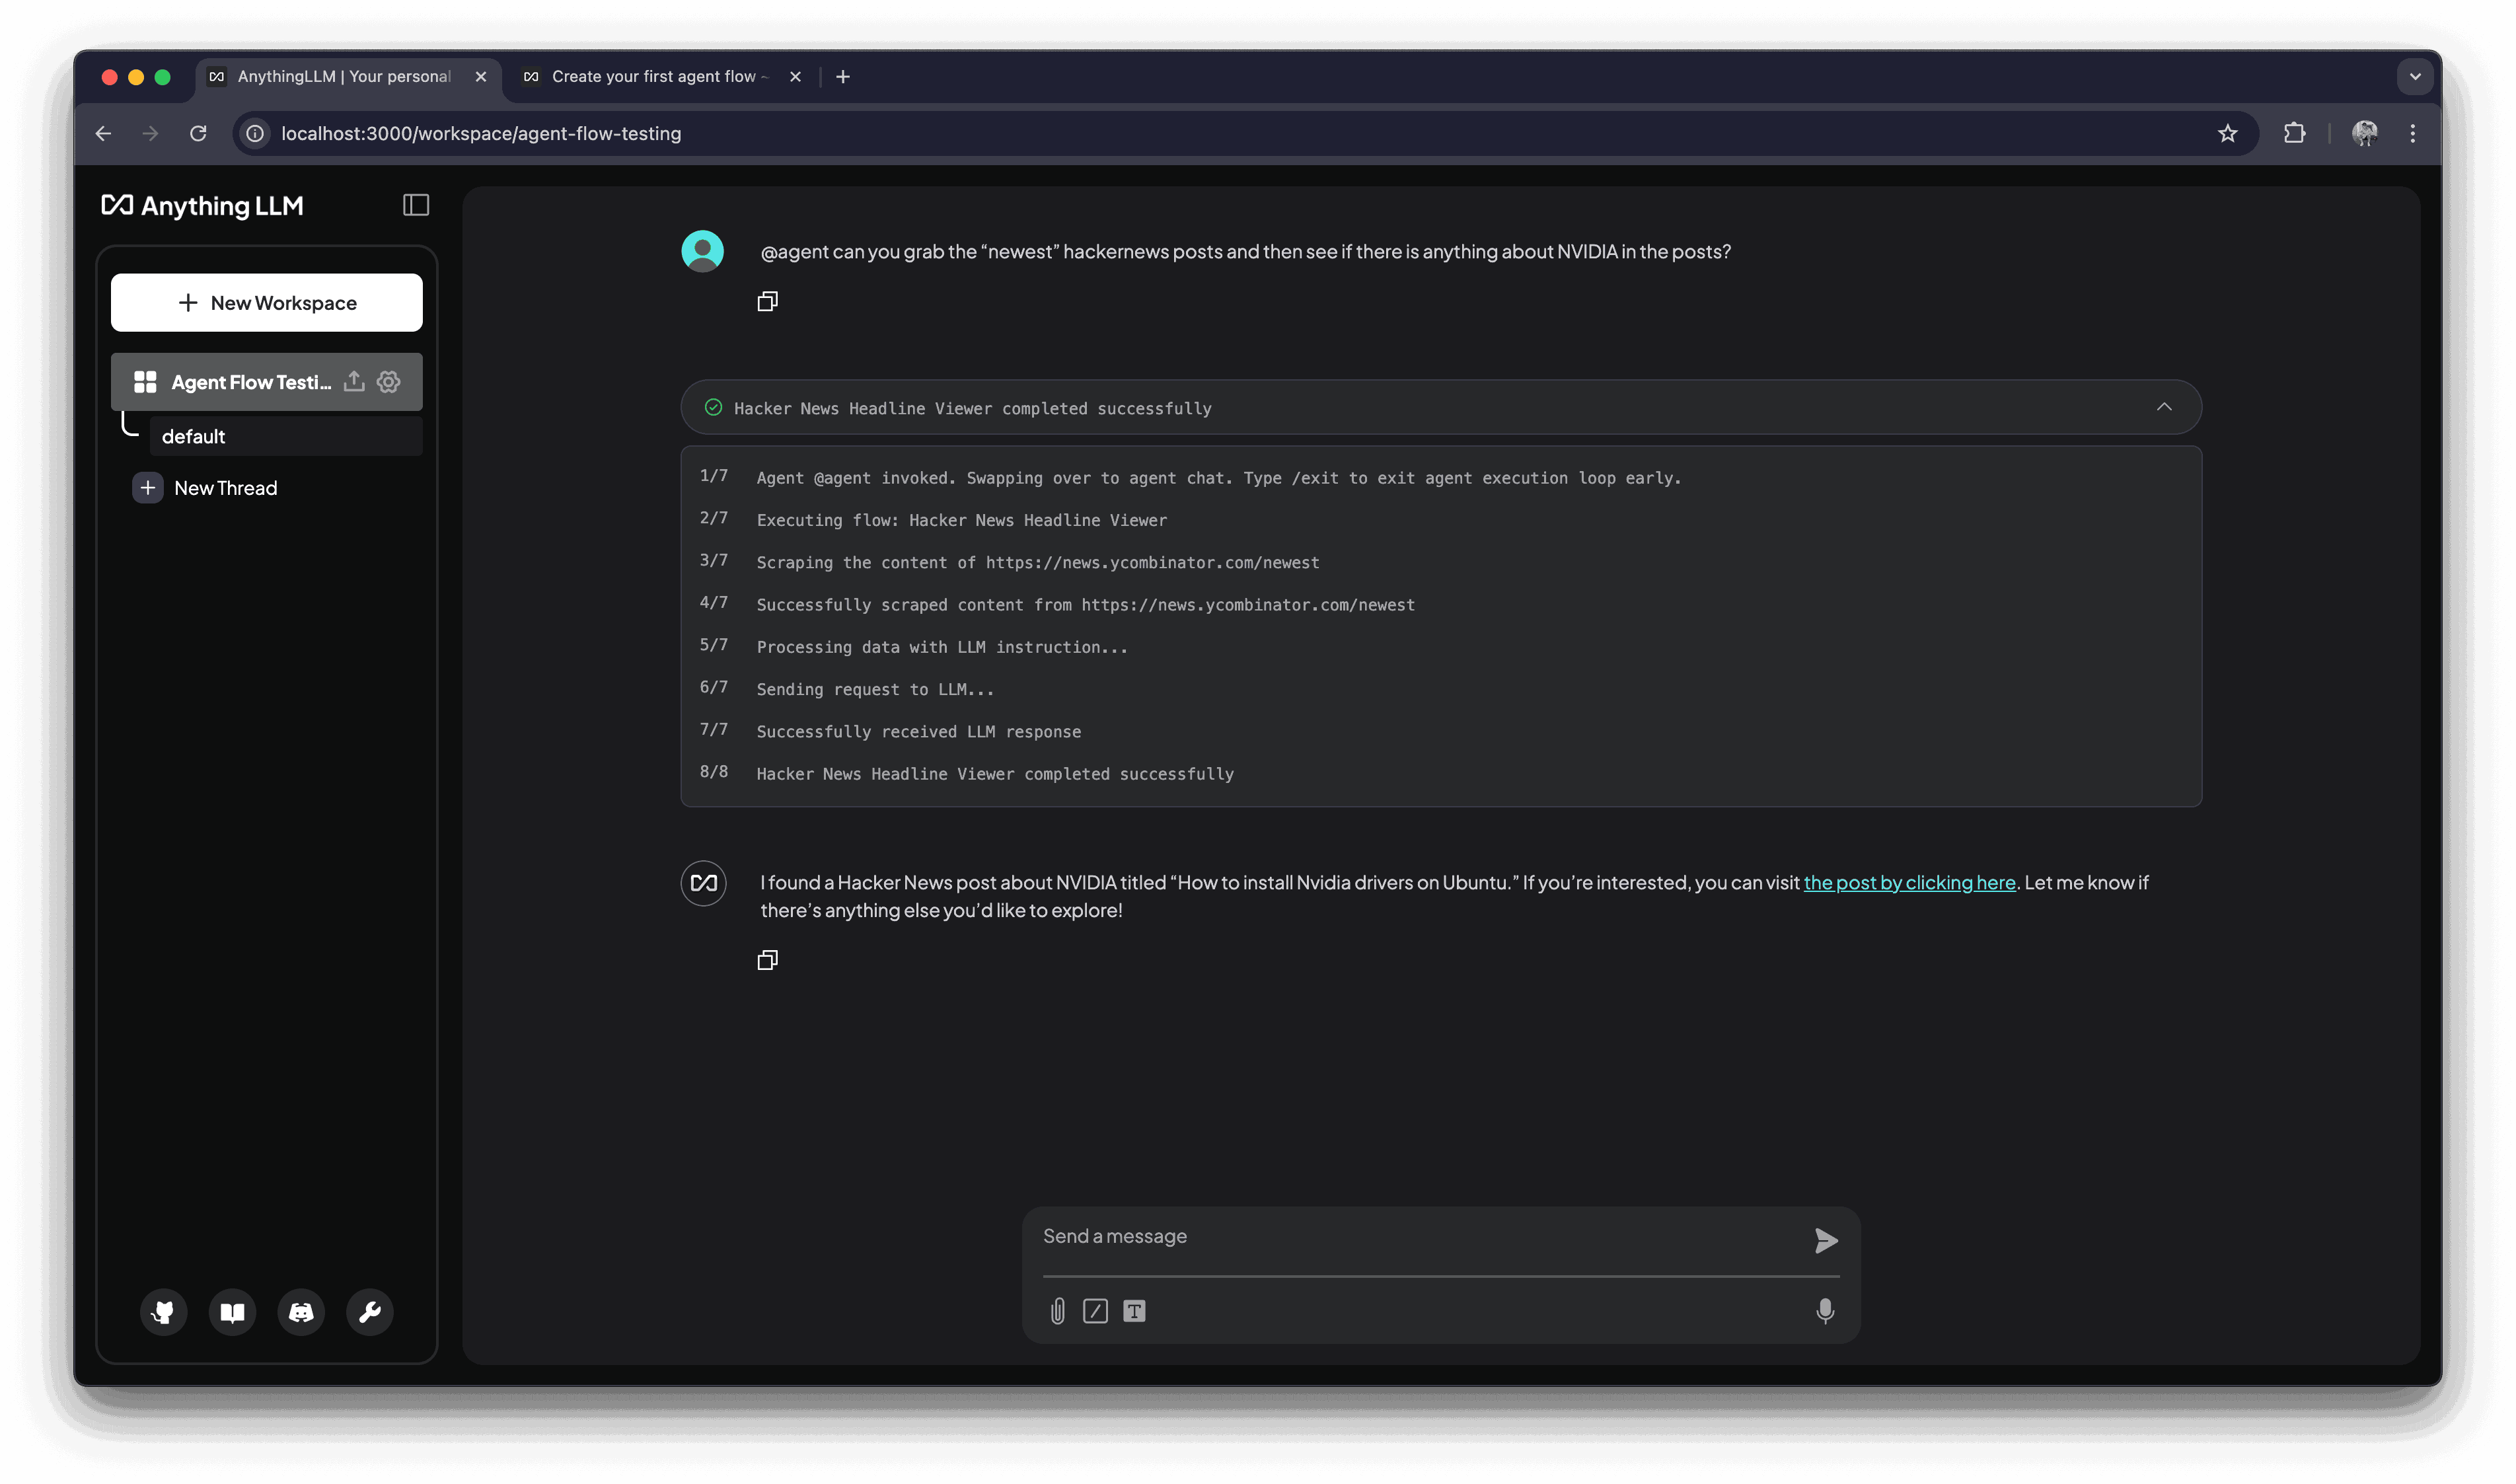Image resolution: width=2516 pixels, height=1484 pixels.
Task: Open slash commands in the message bar
Action: click(1096, 1311)
